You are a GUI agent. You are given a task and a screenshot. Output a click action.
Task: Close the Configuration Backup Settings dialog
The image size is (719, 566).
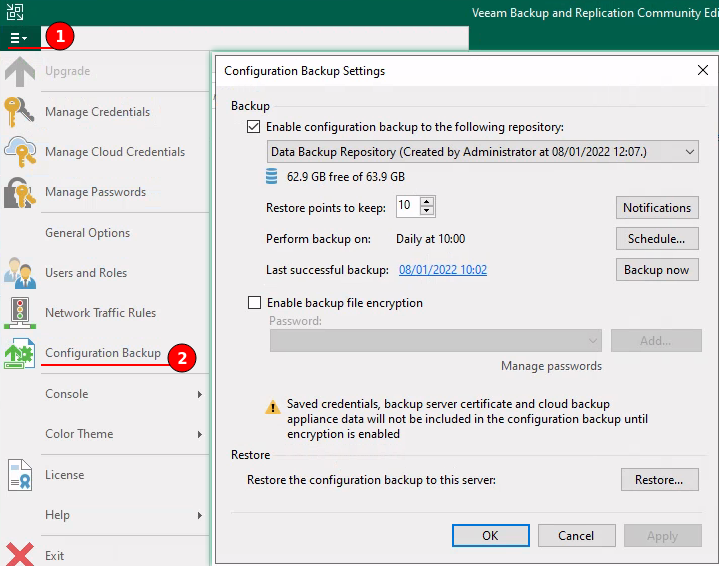point(702,70)
